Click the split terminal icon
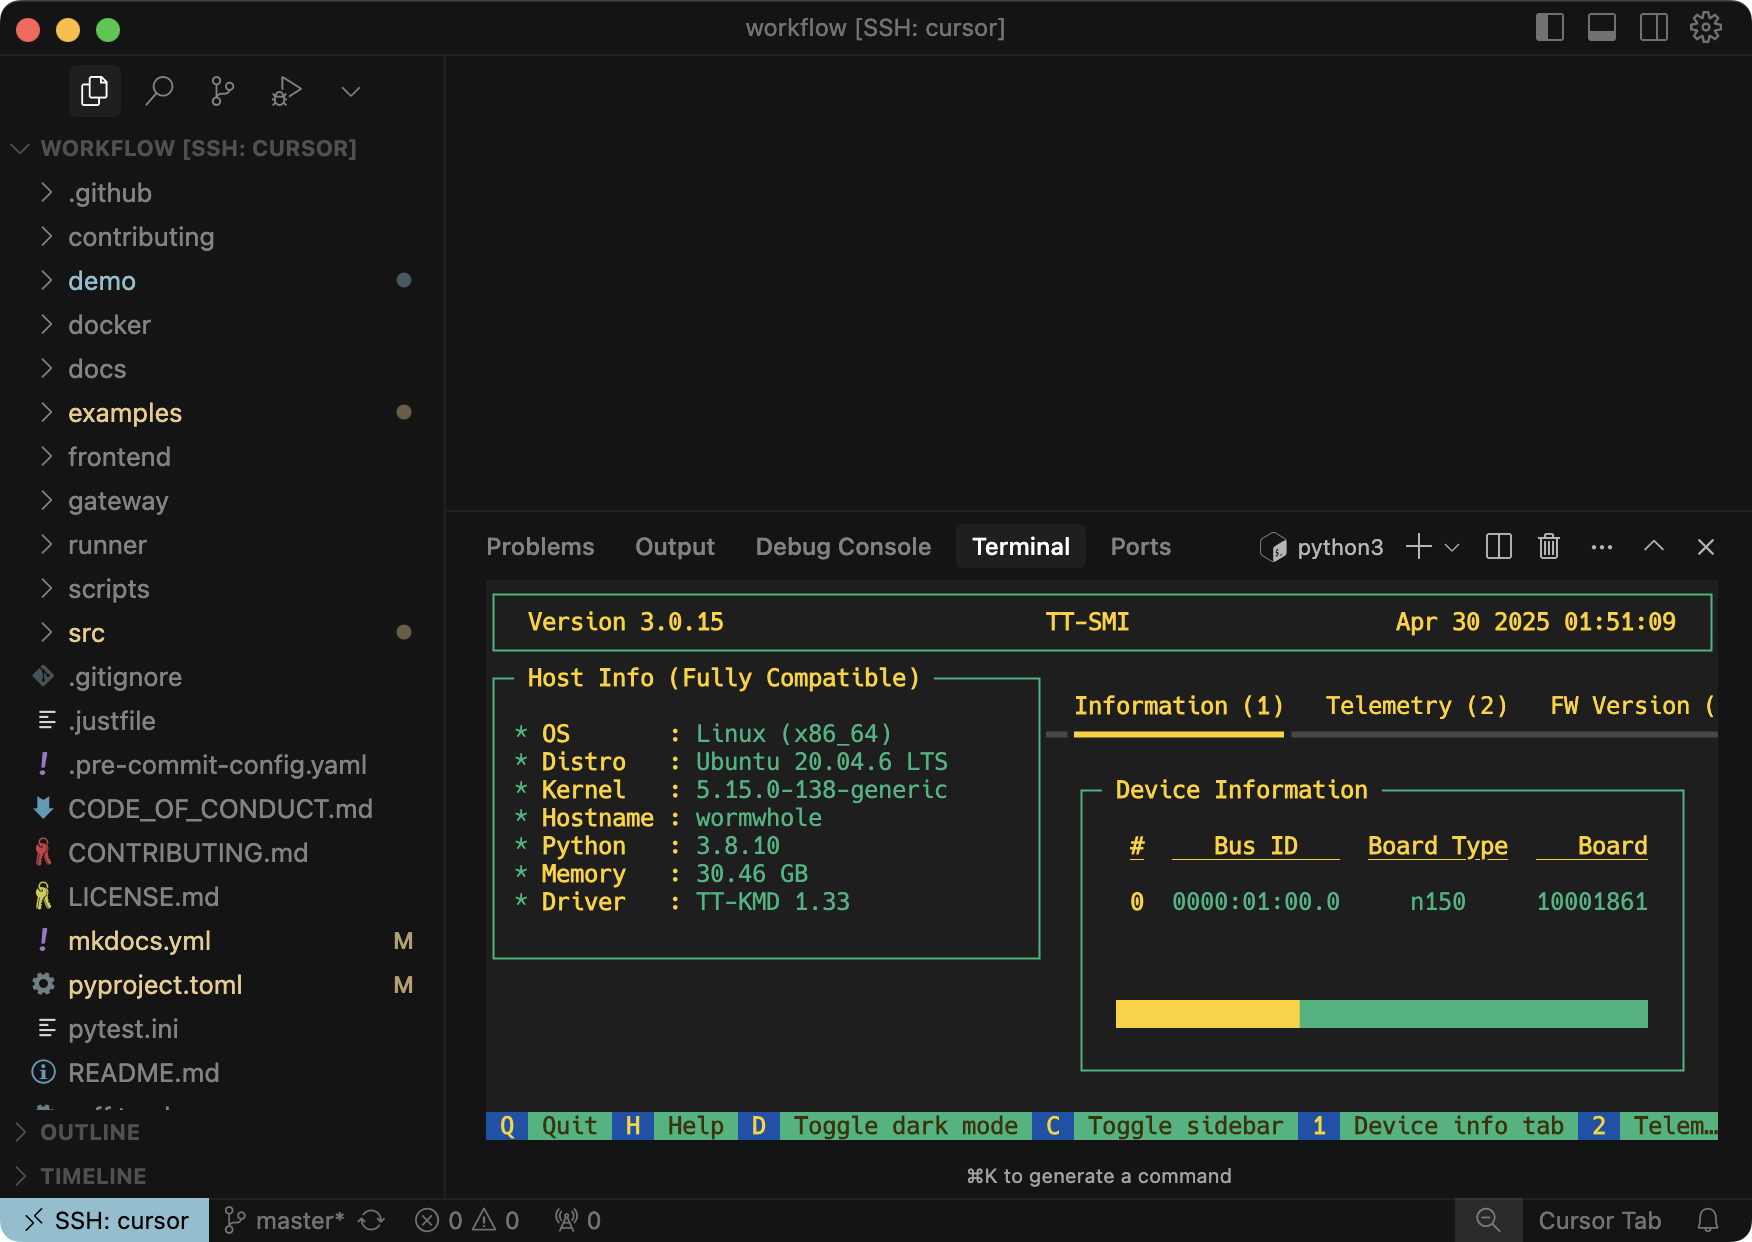1752x1242 pixels. [1498, 547]
